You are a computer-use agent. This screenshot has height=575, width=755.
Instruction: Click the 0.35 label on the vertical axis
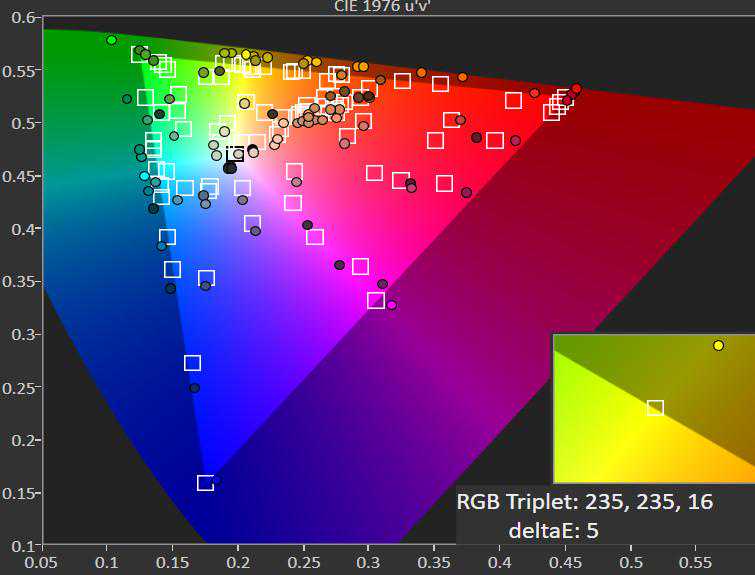pos(22,282)
